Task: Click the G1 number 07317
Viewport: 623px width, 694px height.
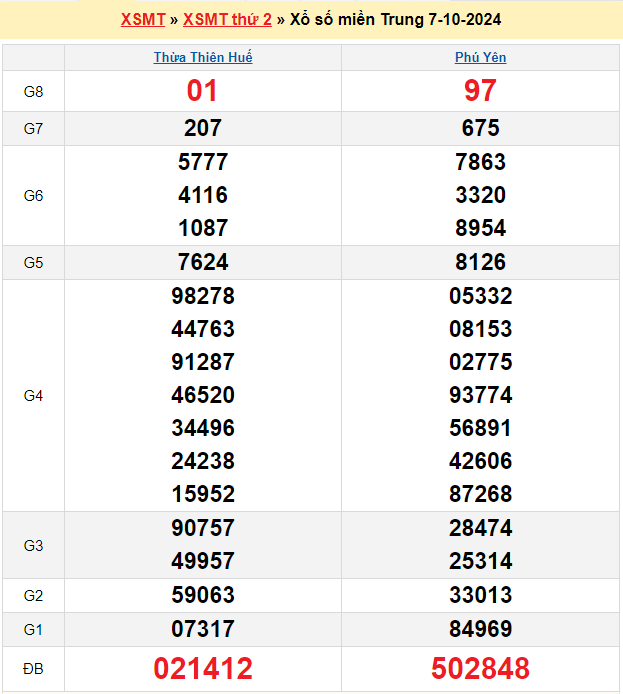Action: [202, 629]
